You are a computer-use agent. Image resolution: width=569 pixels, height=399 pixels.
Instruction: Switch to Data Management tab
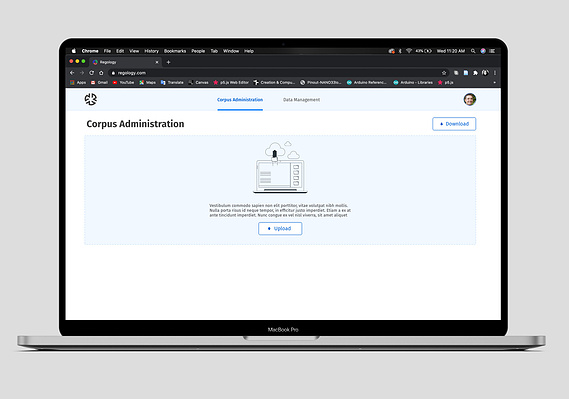click(x=301, y=100)
